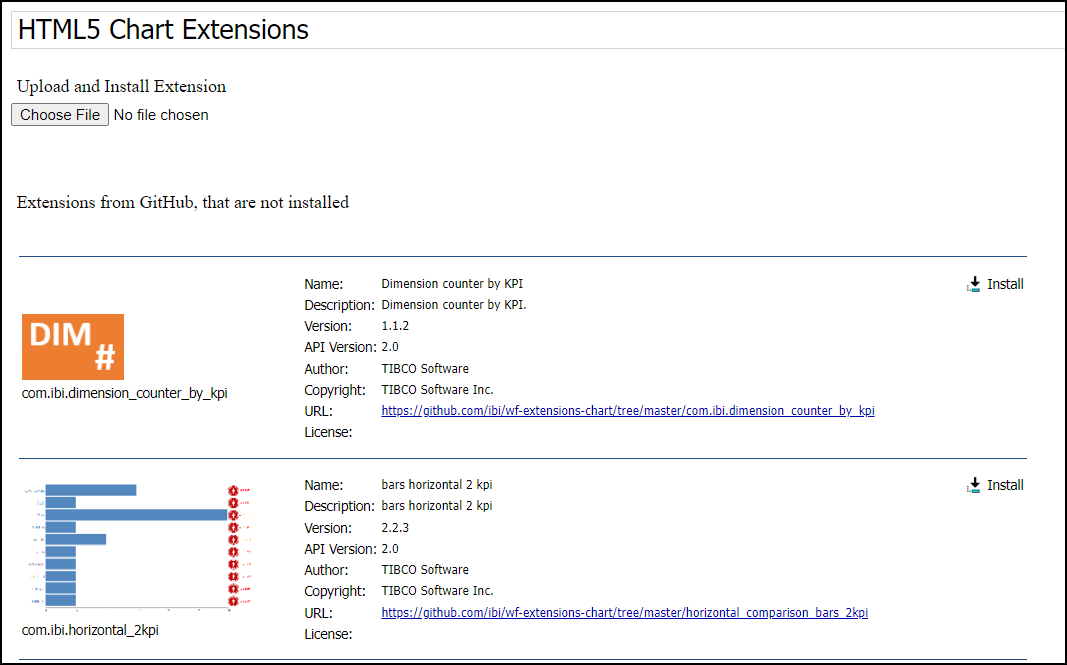
Task: Click the Upload and Install Extension heading
Action: tap(120, 86)
